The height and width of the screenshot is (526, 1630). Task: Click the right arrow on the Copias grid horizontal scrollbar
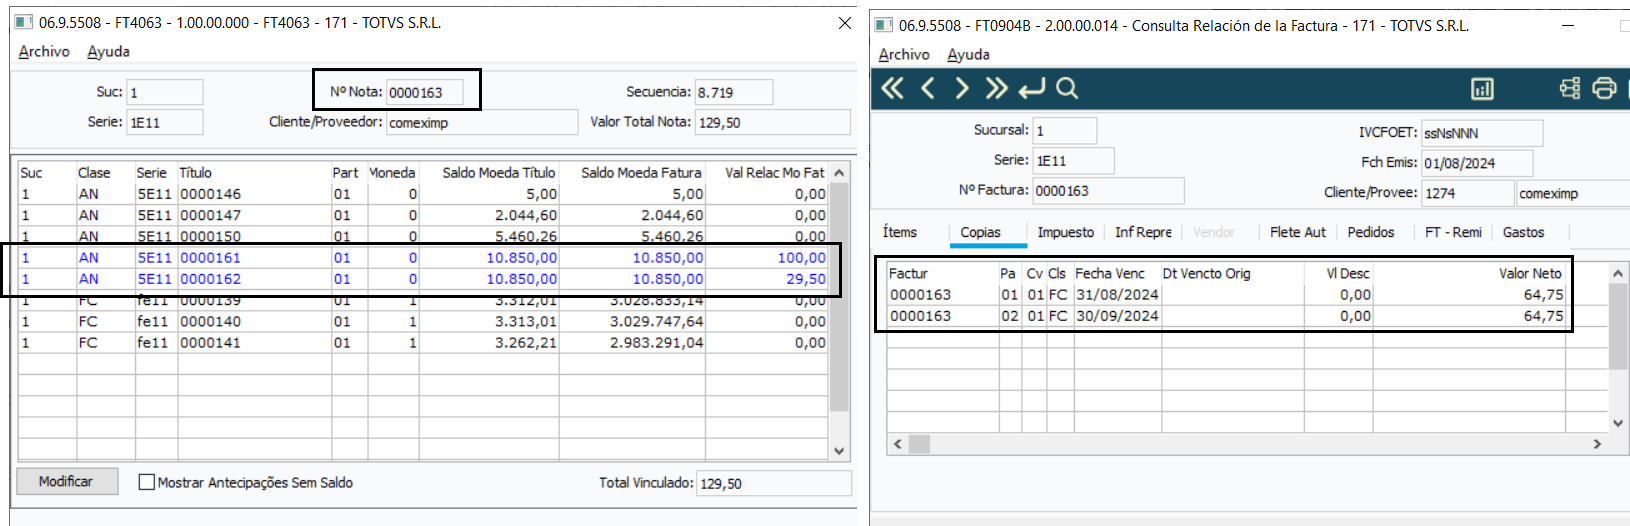point(1597,444)
